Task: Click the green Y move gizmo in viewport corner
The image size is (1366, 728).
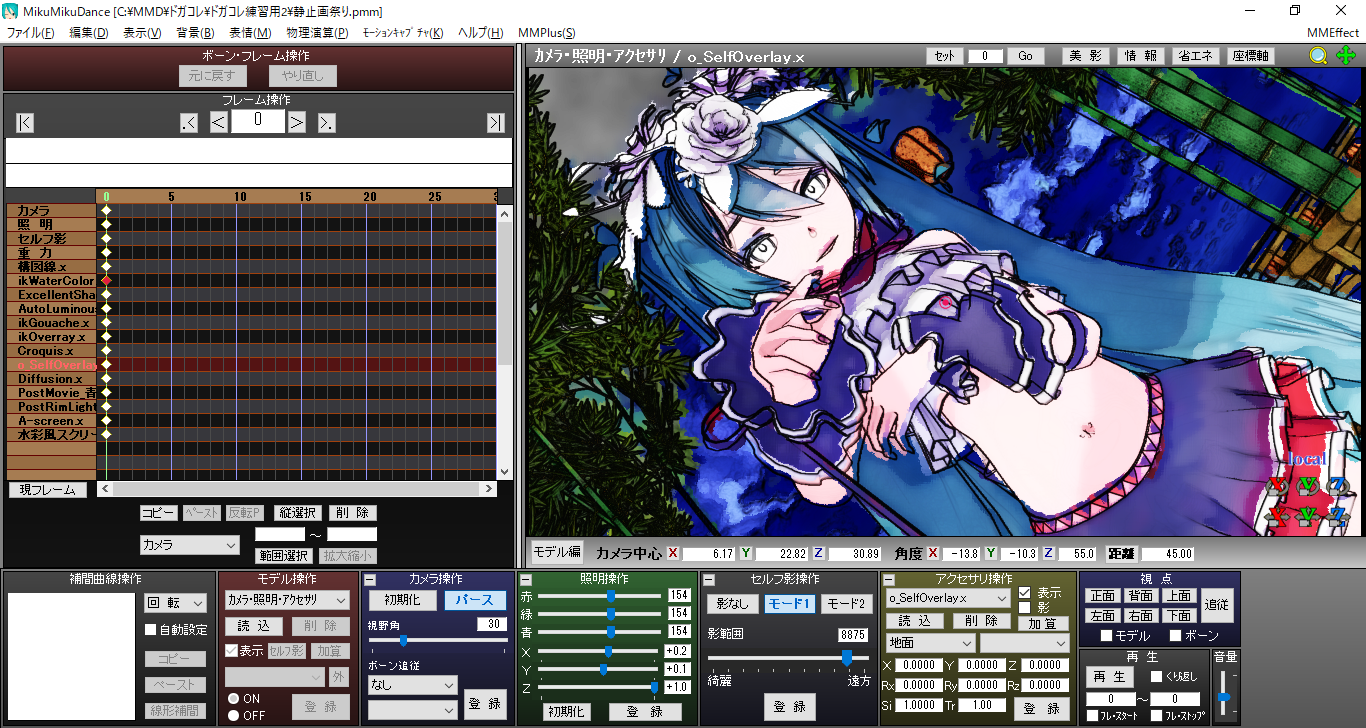Action: tap(1307, 516)
